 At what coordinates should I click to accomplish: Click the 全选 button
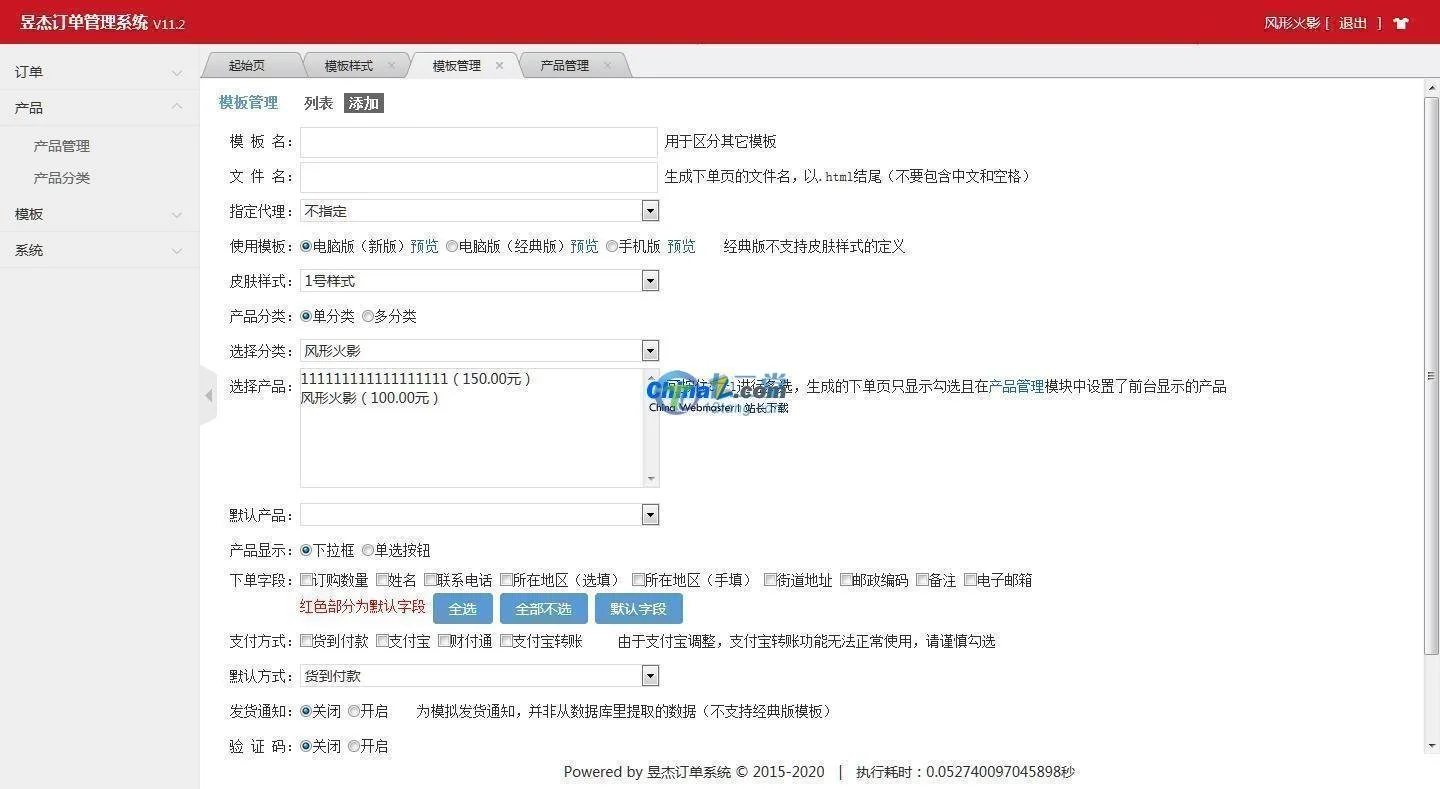(x=462, y=609)
